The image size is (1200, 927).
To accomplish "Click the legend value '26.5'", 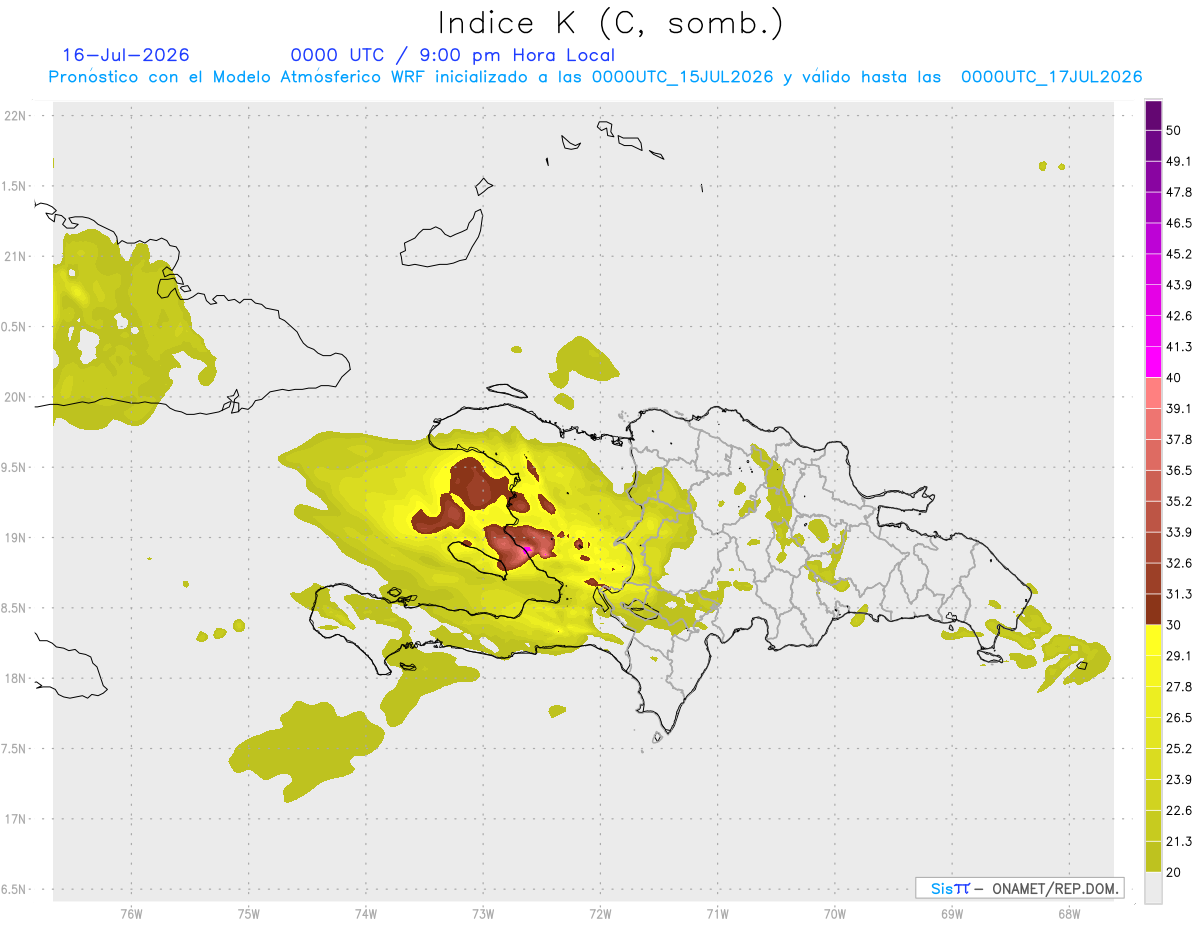I will point(1179,718).
